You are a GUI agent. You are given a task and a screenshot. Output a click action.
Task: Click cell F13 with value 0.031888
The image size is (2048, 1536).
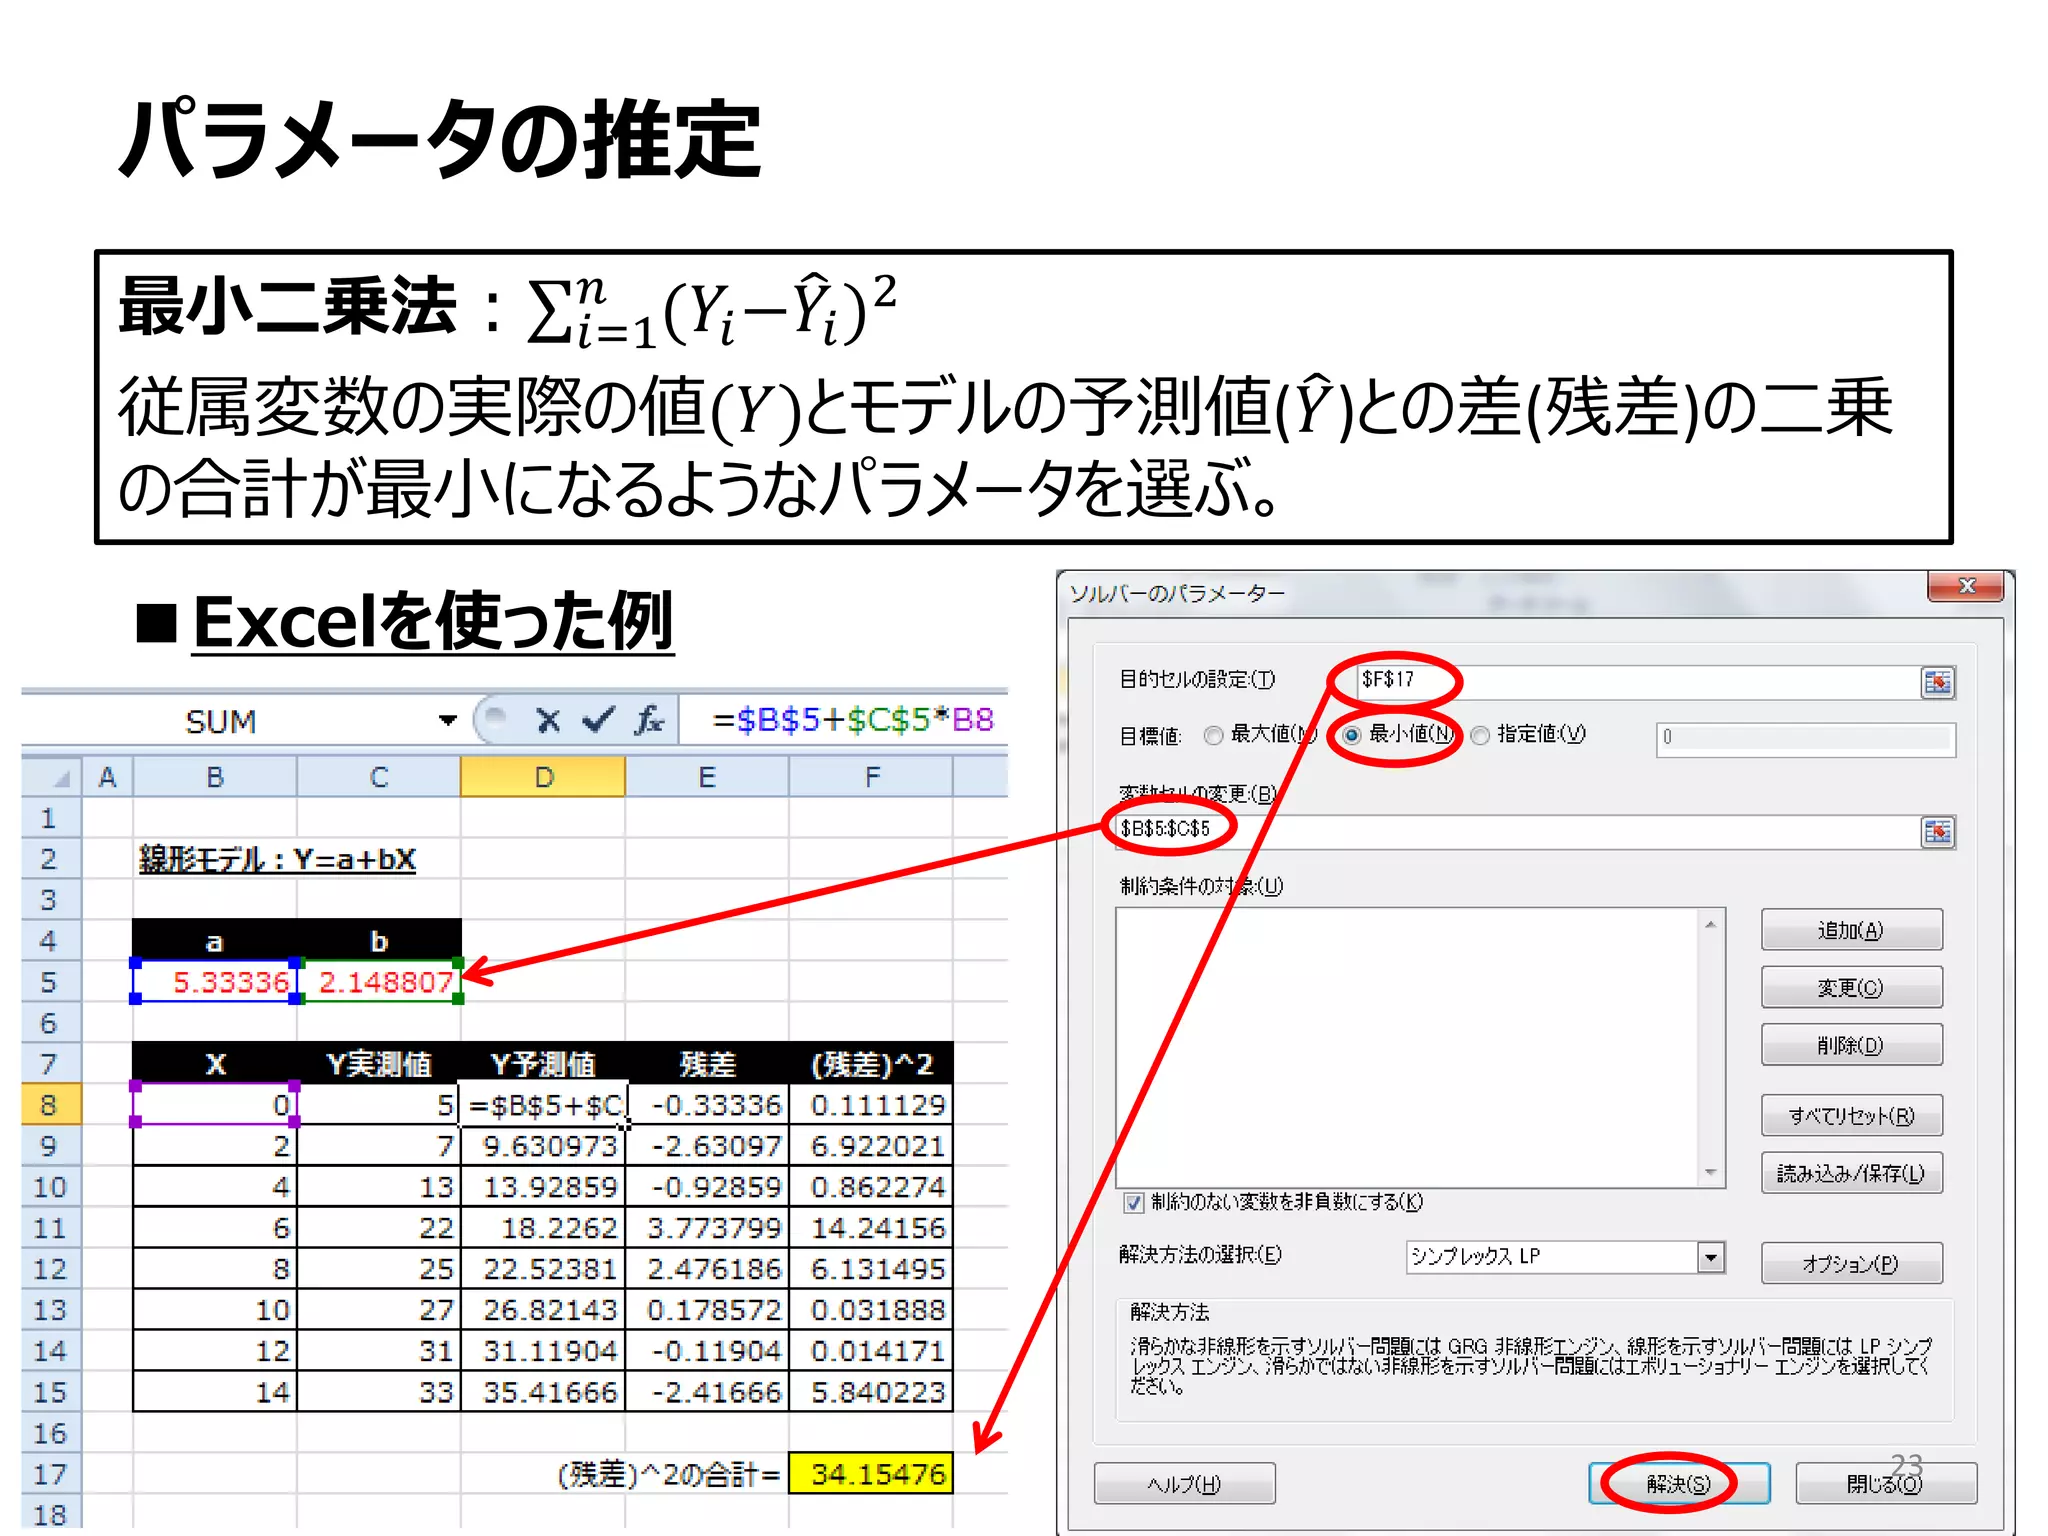[x=871, y=1310]
